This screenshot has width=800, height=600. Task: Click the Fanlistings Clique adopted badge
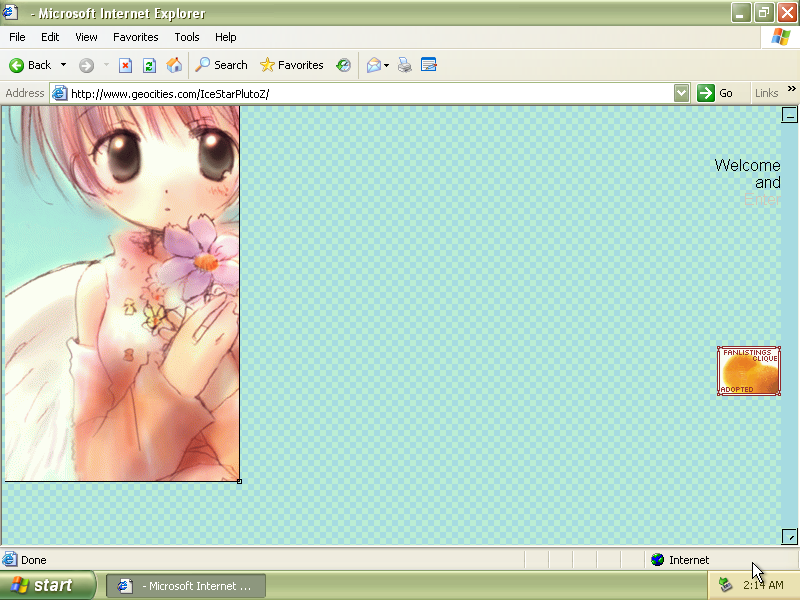coord(749,371)
